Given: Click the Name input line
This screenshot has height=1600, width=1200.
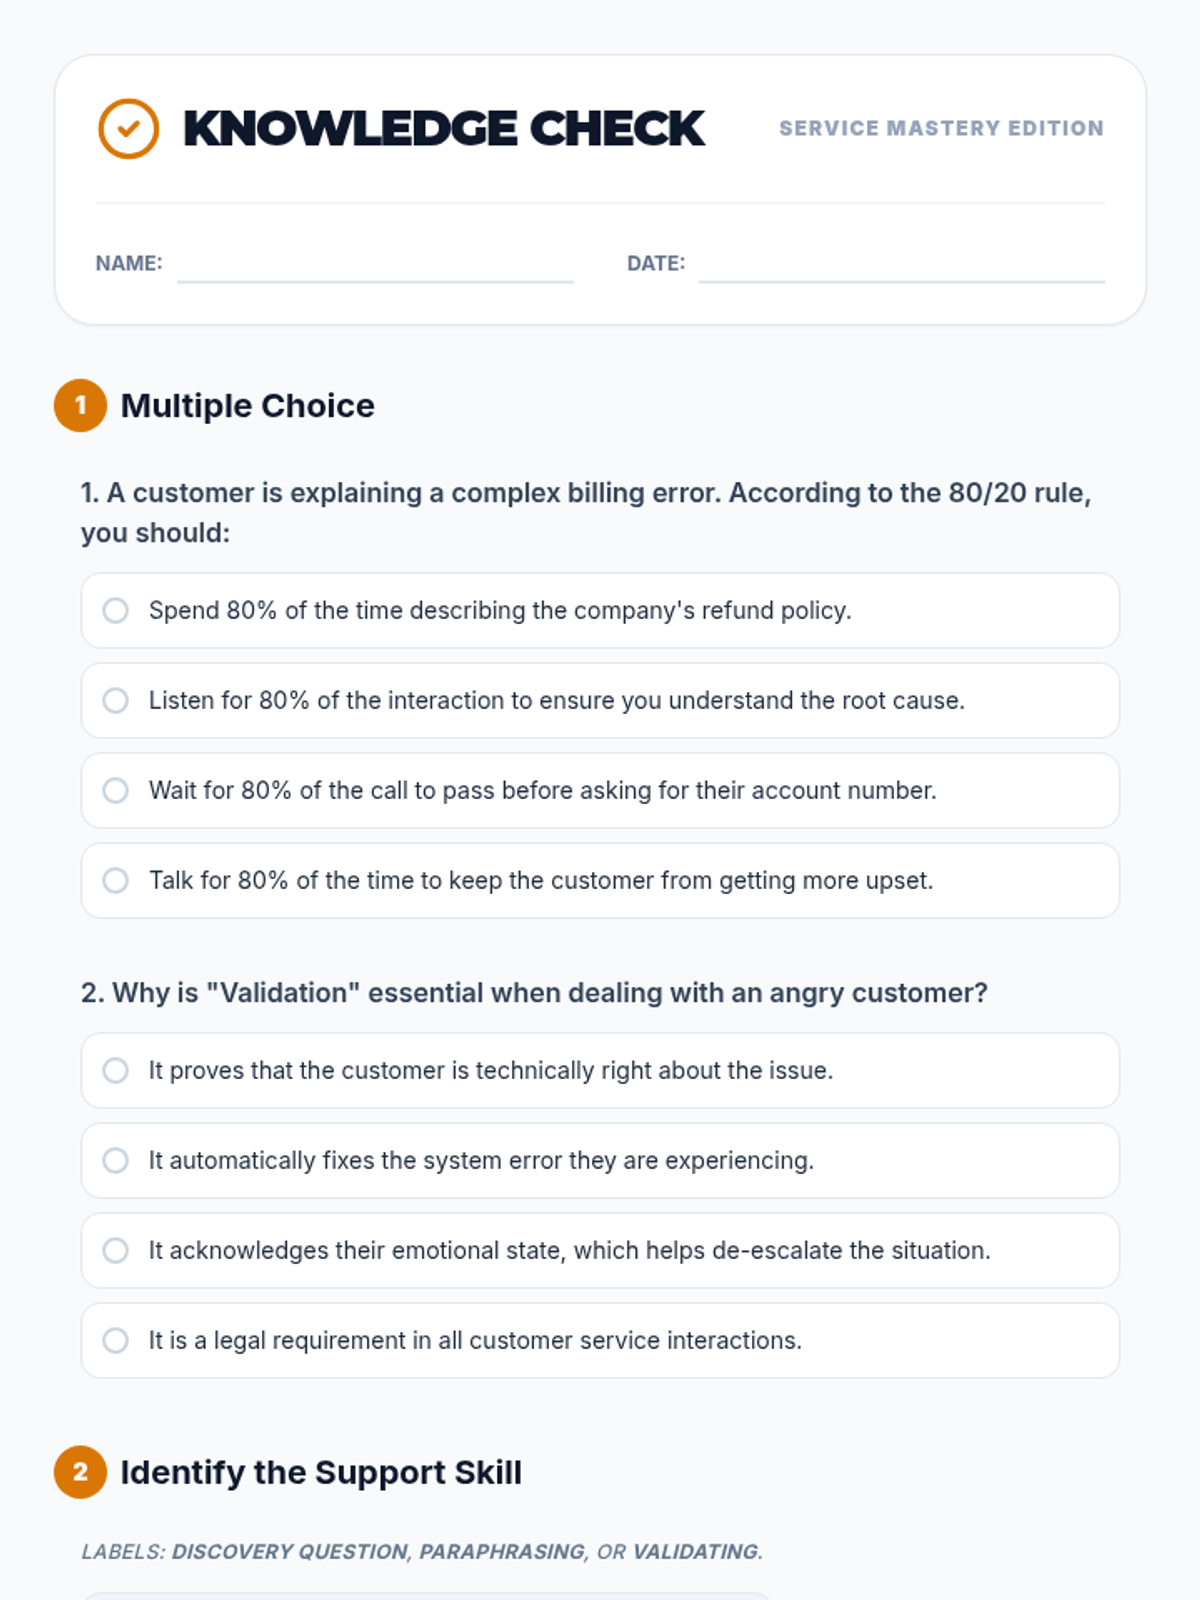Looking at the screenshot, I should pyautogui.click(x=375, y=266).
